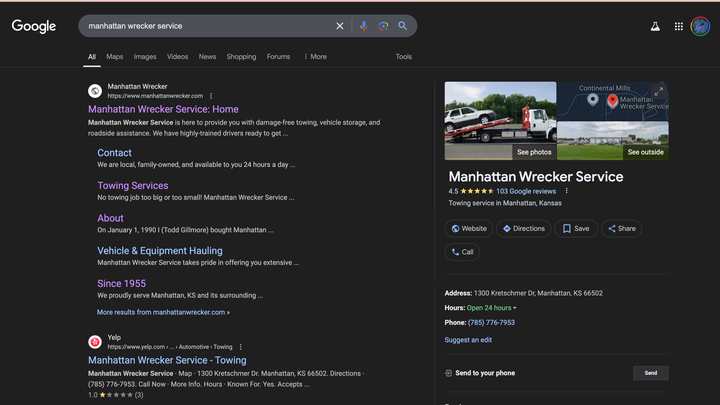Switch to the Images tab
720x405 pixels.
point(145,56)
